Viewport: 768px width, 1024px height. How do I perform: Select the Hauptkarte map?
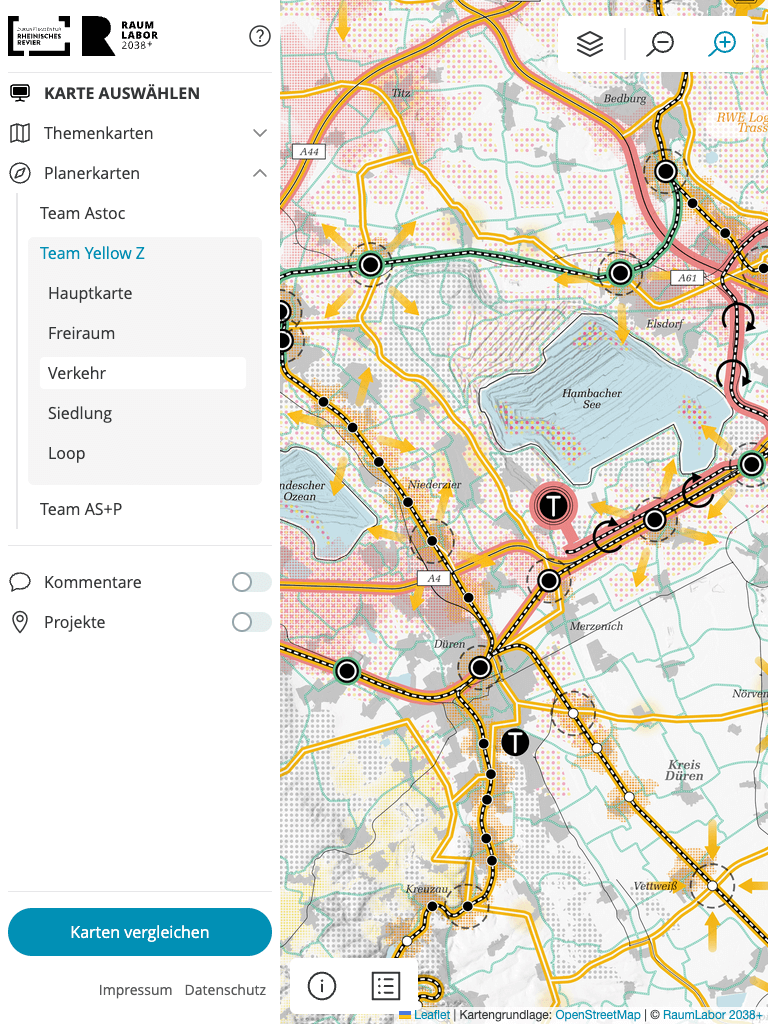[x=90, y=293]
